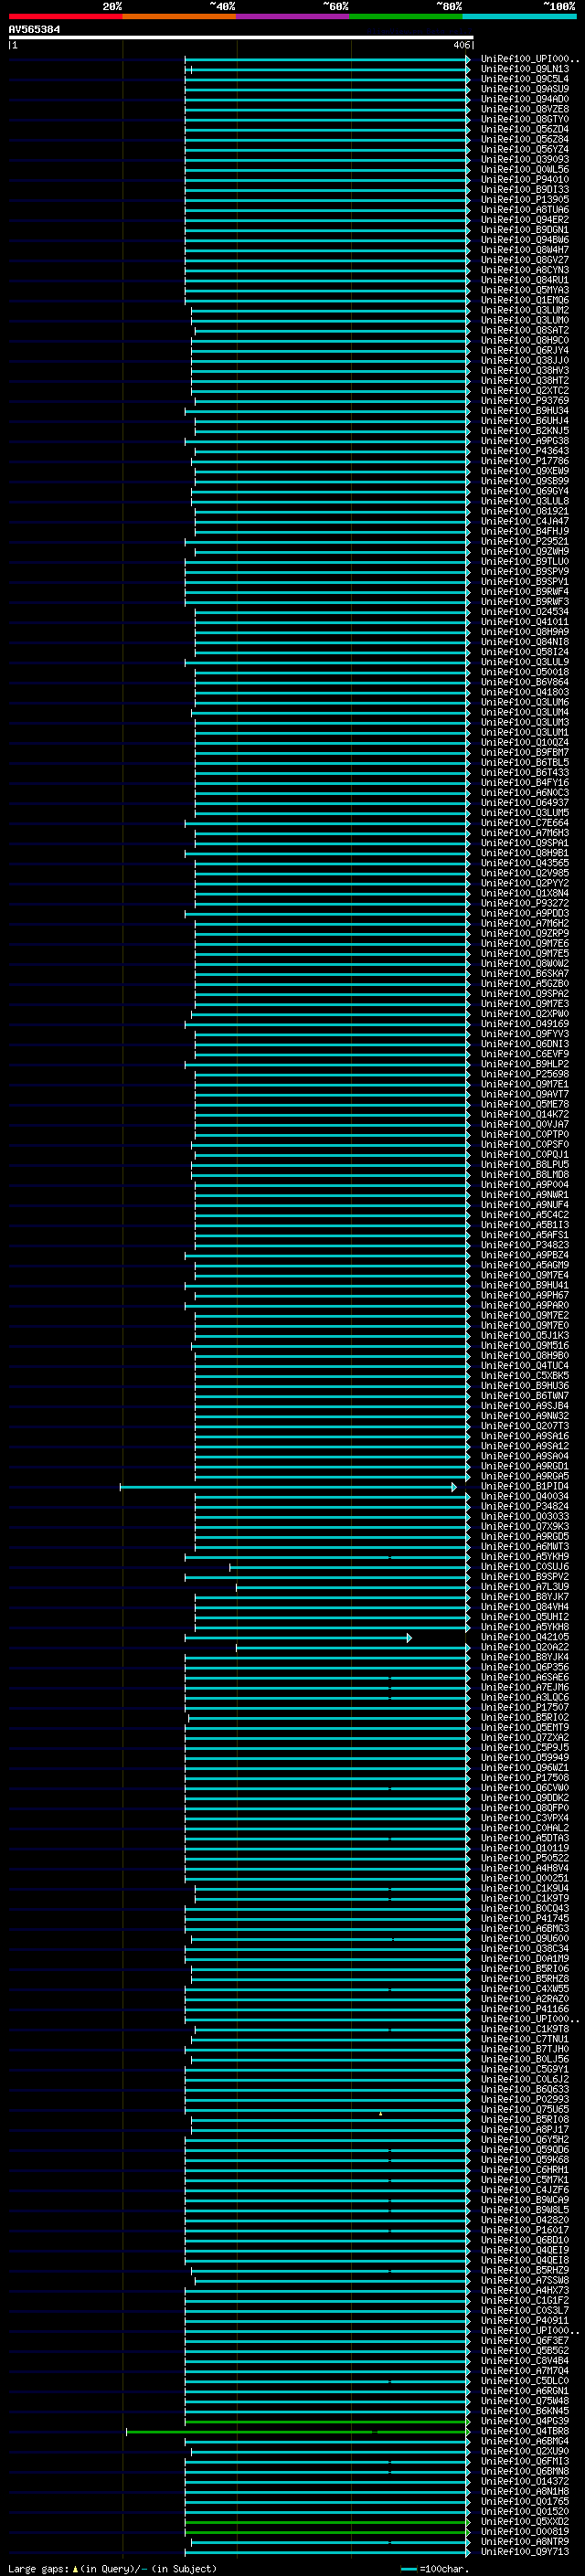Click the =100char. scale legend
The width and height of the screenshot is (585, 2576).
coord(435,2568)
